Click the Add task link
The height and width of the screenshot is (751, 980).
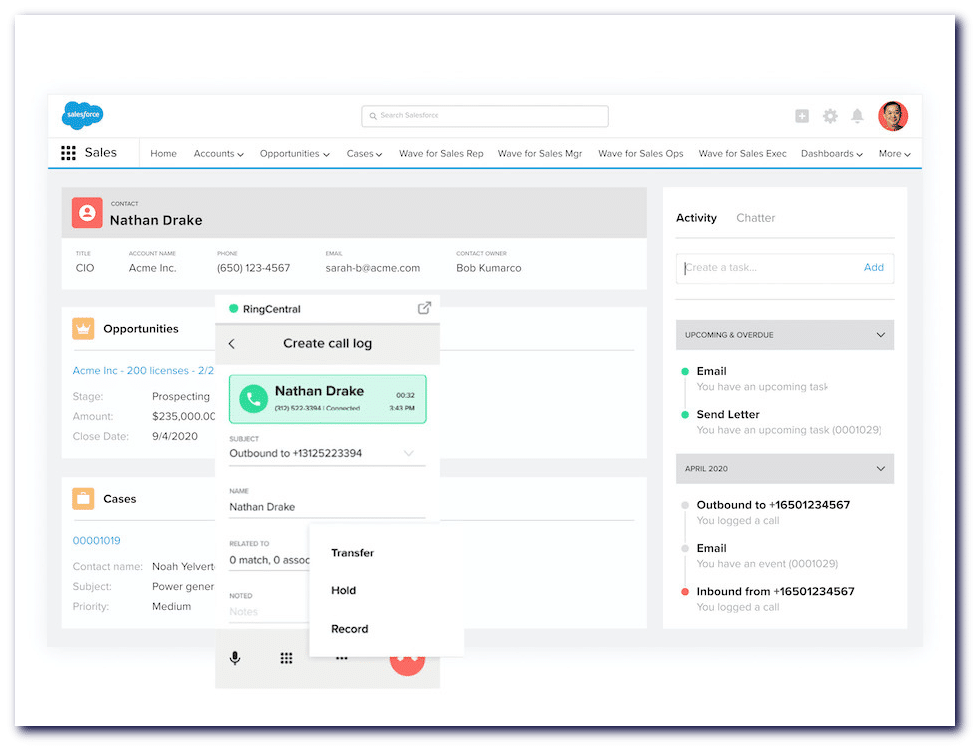pos(873,268)
